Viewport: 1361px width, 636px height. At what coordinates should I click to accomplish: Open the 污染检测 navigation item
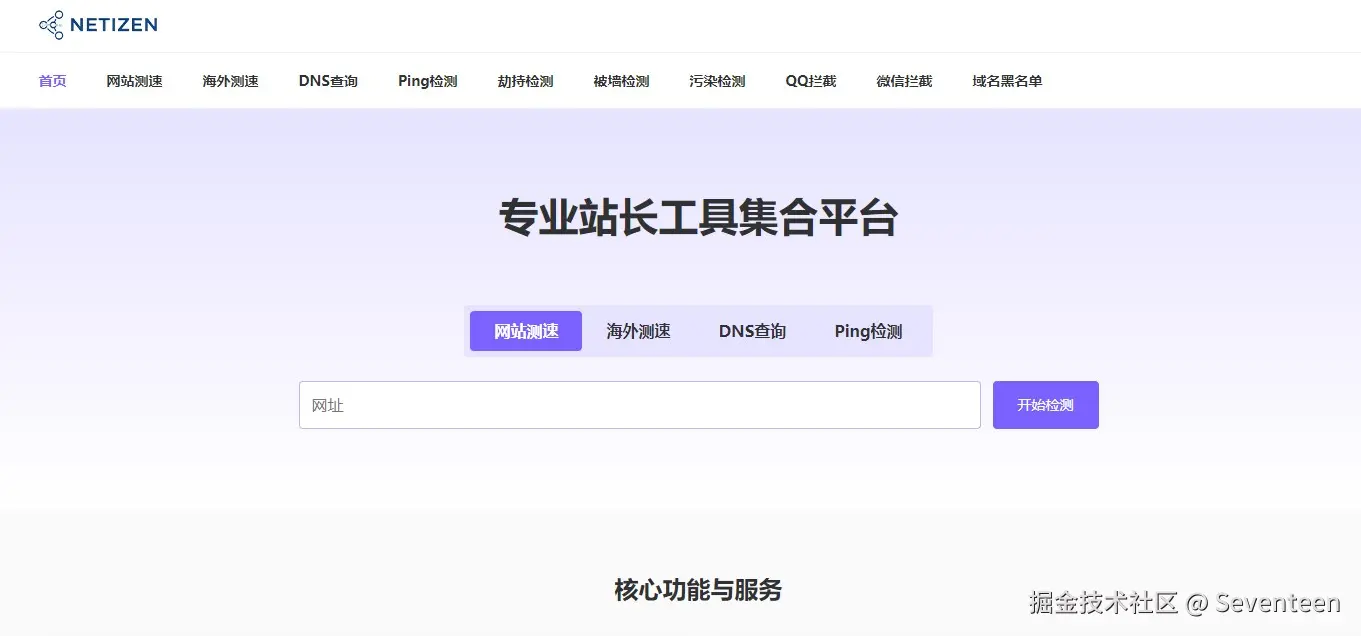point(718,81)
